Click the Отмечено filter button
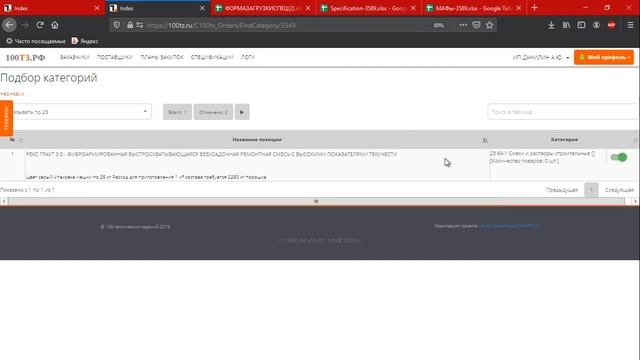Image resolution: width=640 pixels, height=360 pixels. coord(213,112)
